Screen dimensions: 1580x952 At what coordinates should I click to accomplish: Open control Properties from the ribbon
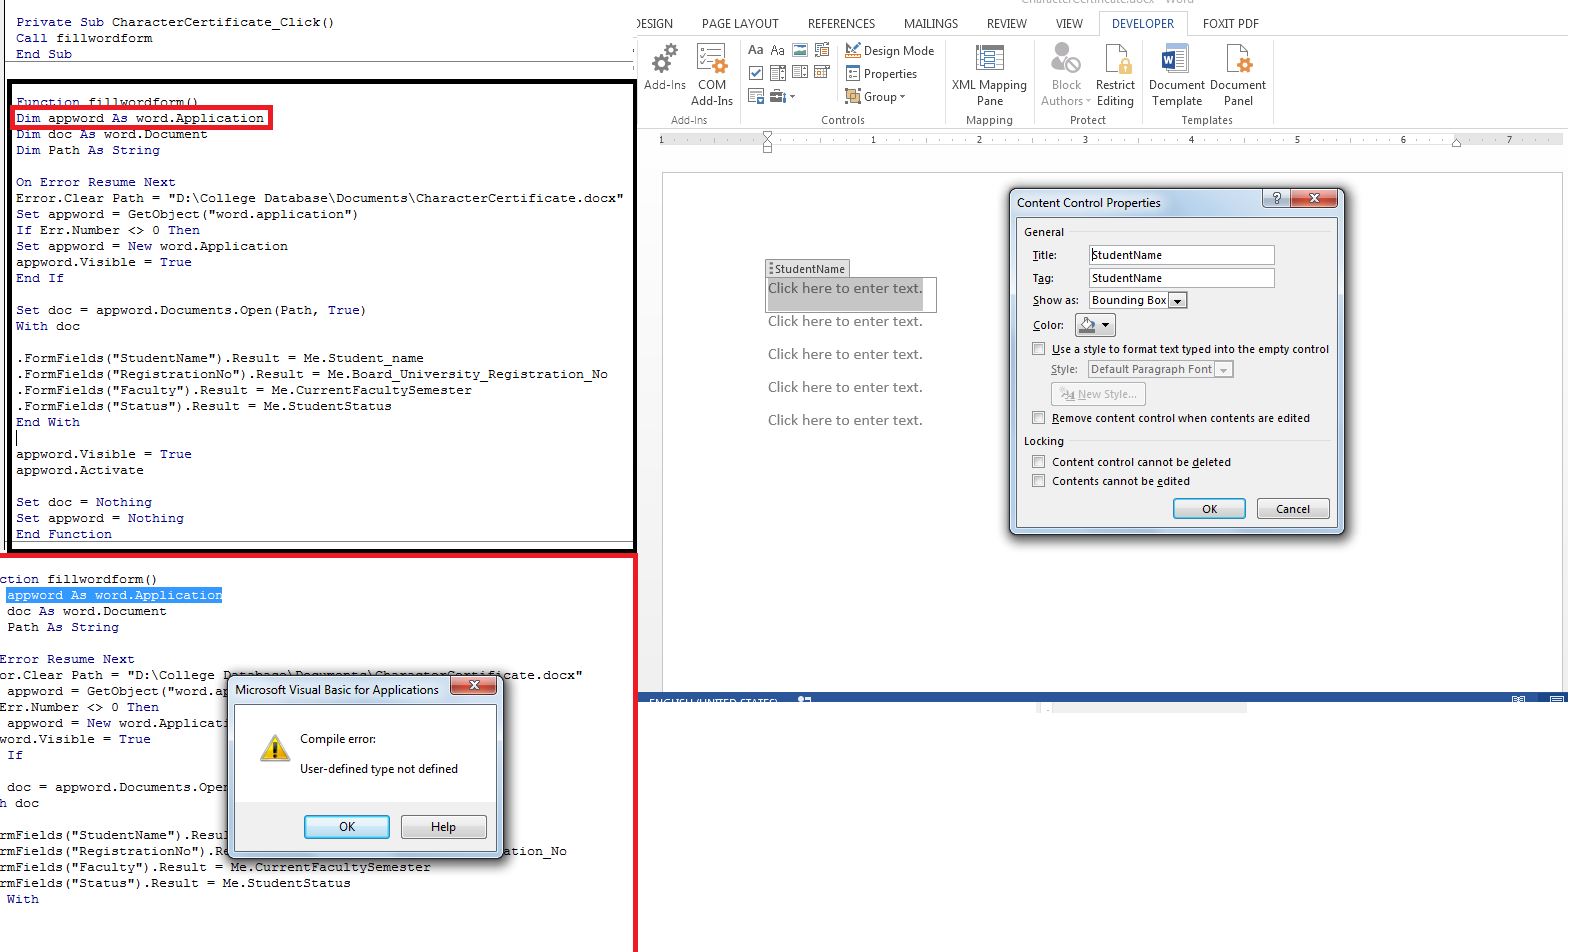tap(881, 73)
